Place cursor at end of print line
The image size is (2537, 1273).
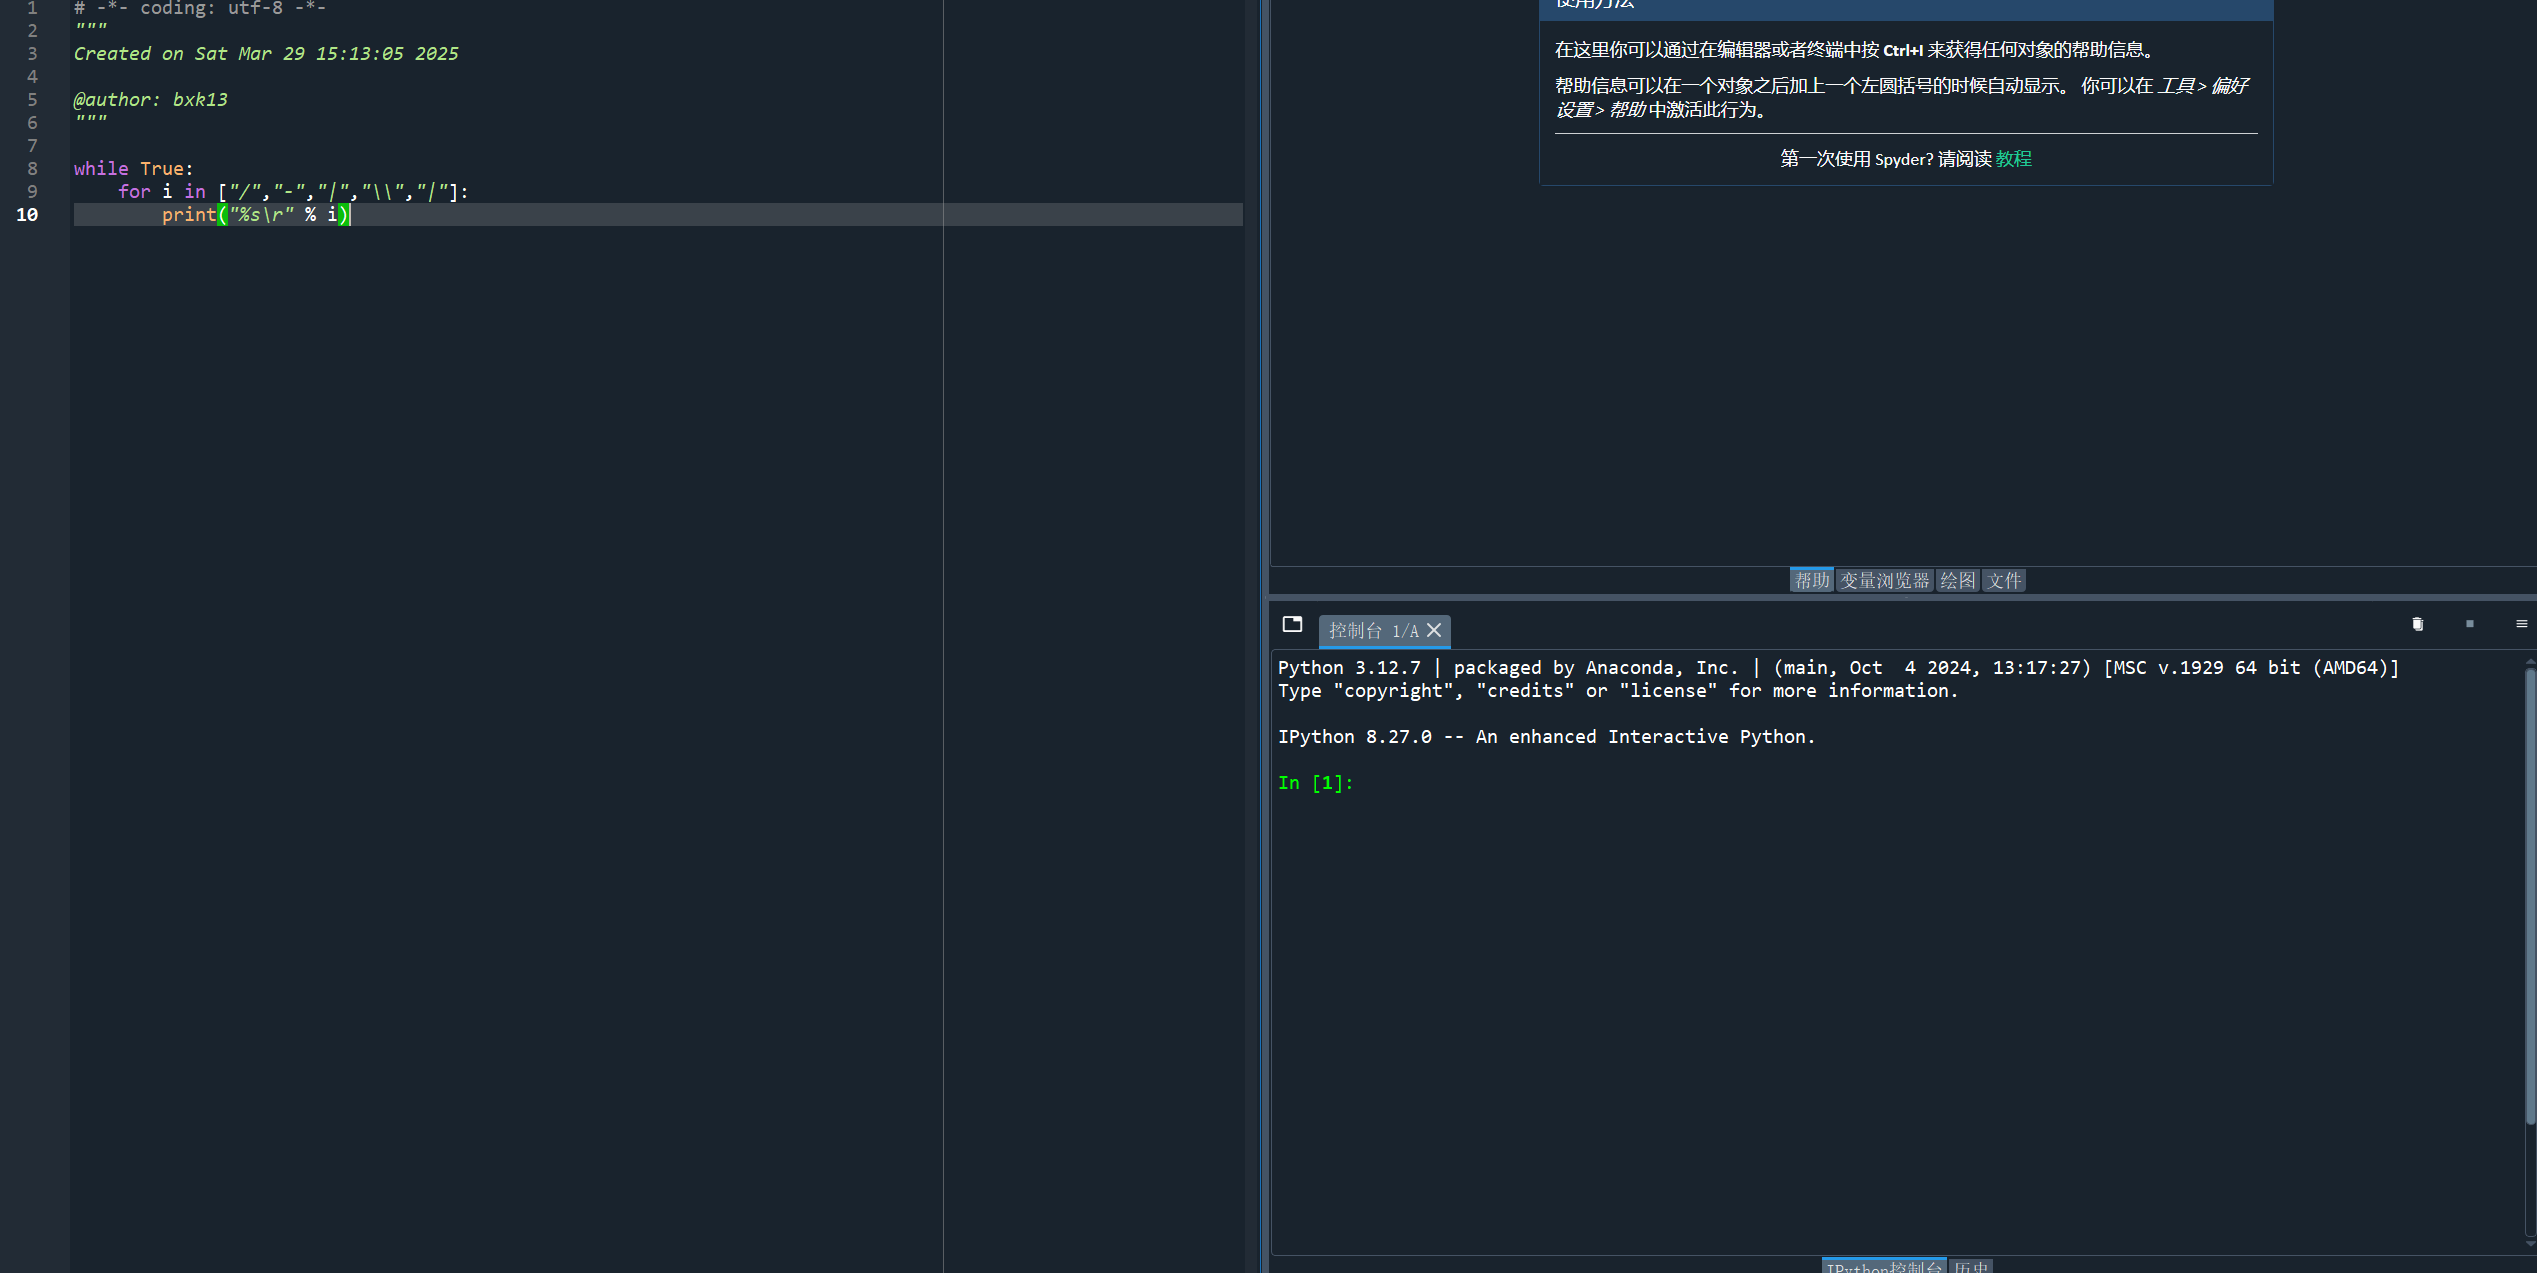(351, 215)
